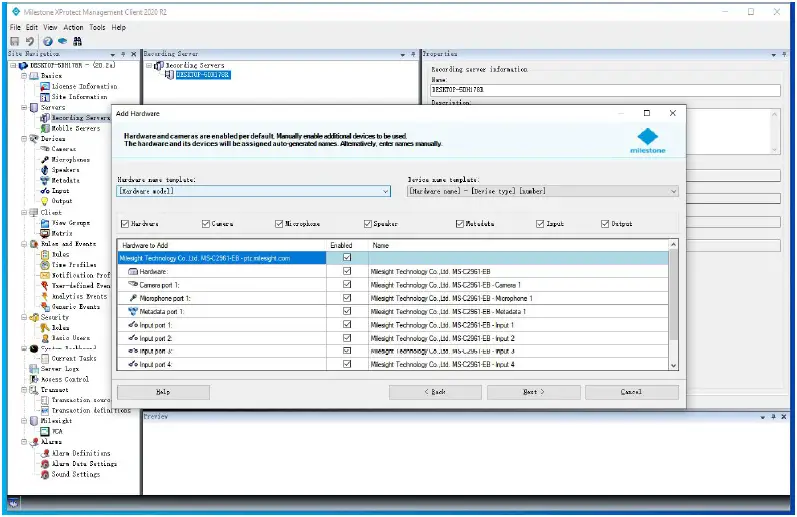The width and height of the screenshot is (797, 517).
Task: Open the Speakers devices node
Action: [x=65, y=170]
